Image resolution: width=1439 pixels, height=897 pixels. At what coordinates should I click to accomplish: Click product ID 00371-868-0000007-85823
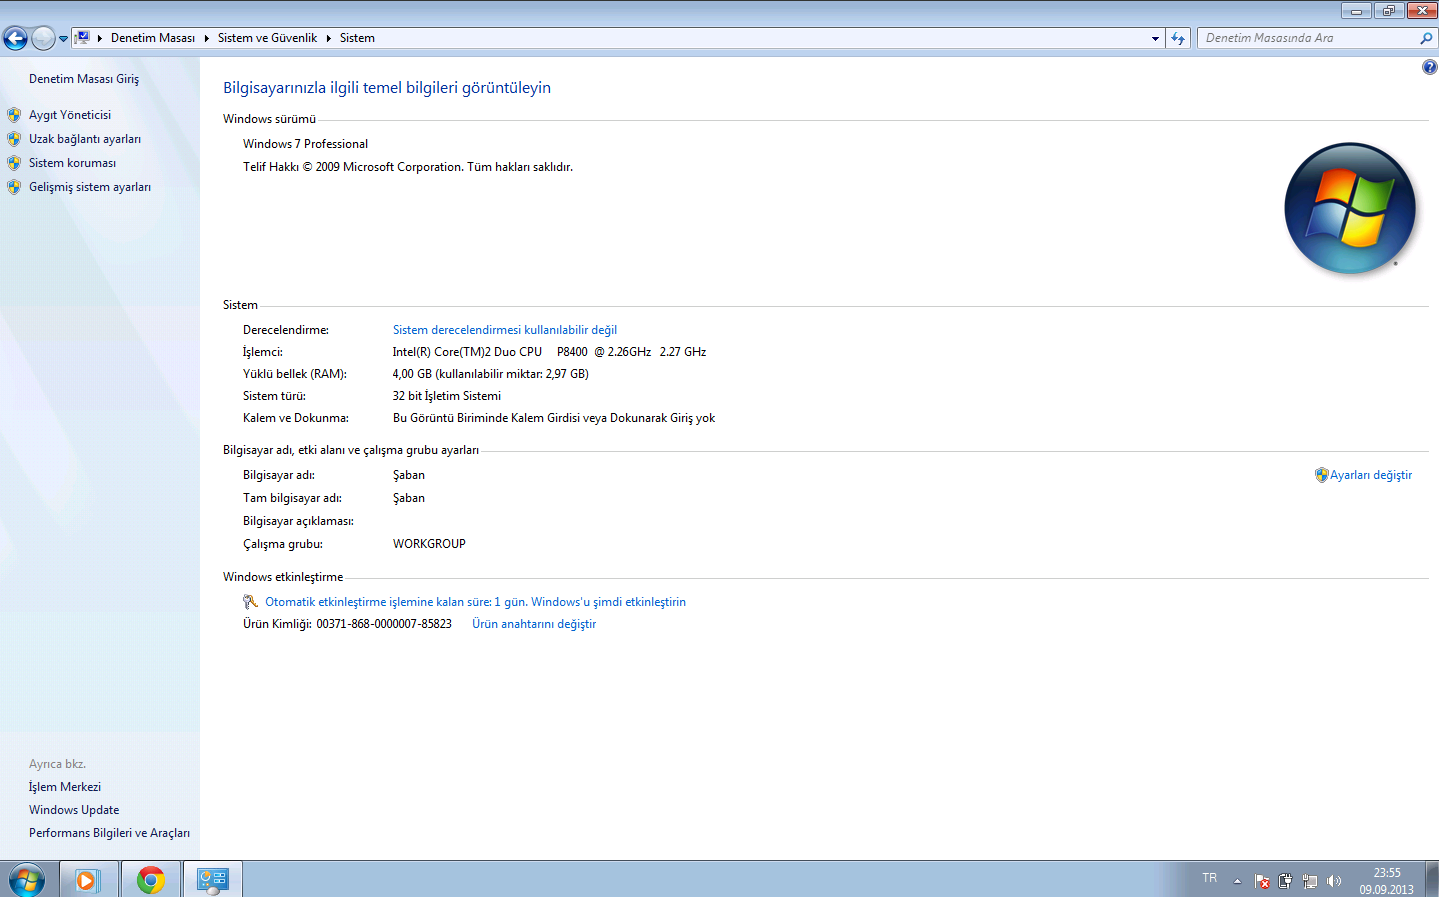click(384, 624)
